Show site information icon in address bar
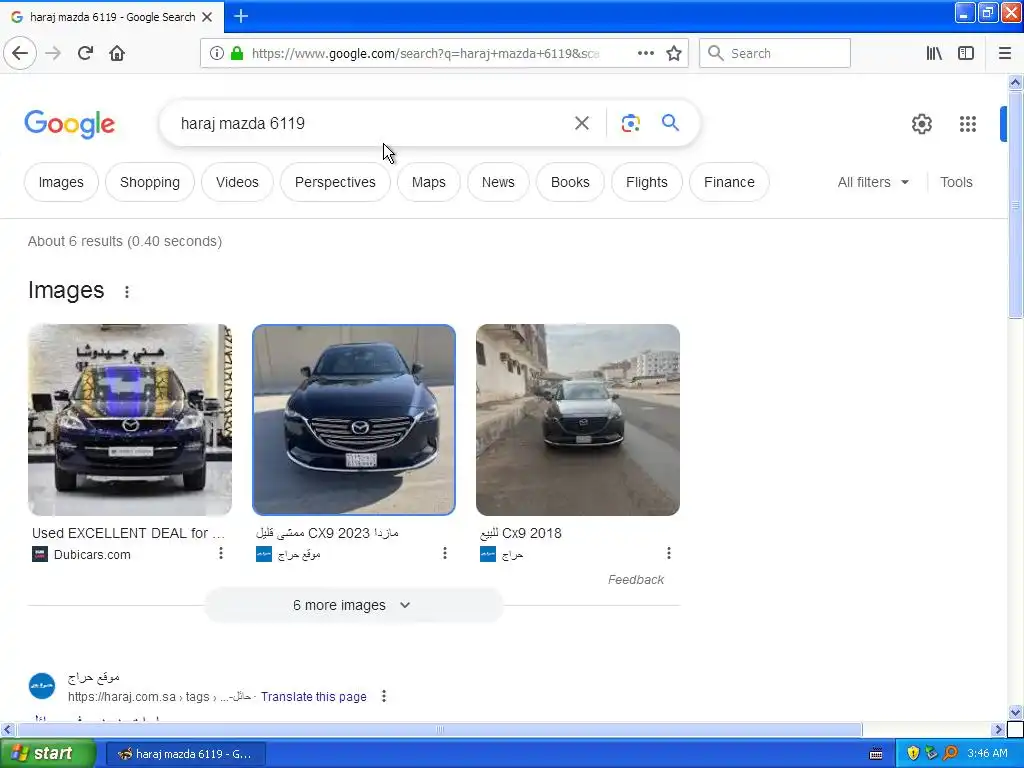Screen dimensions: 1024x768 (x=217, y=54)
